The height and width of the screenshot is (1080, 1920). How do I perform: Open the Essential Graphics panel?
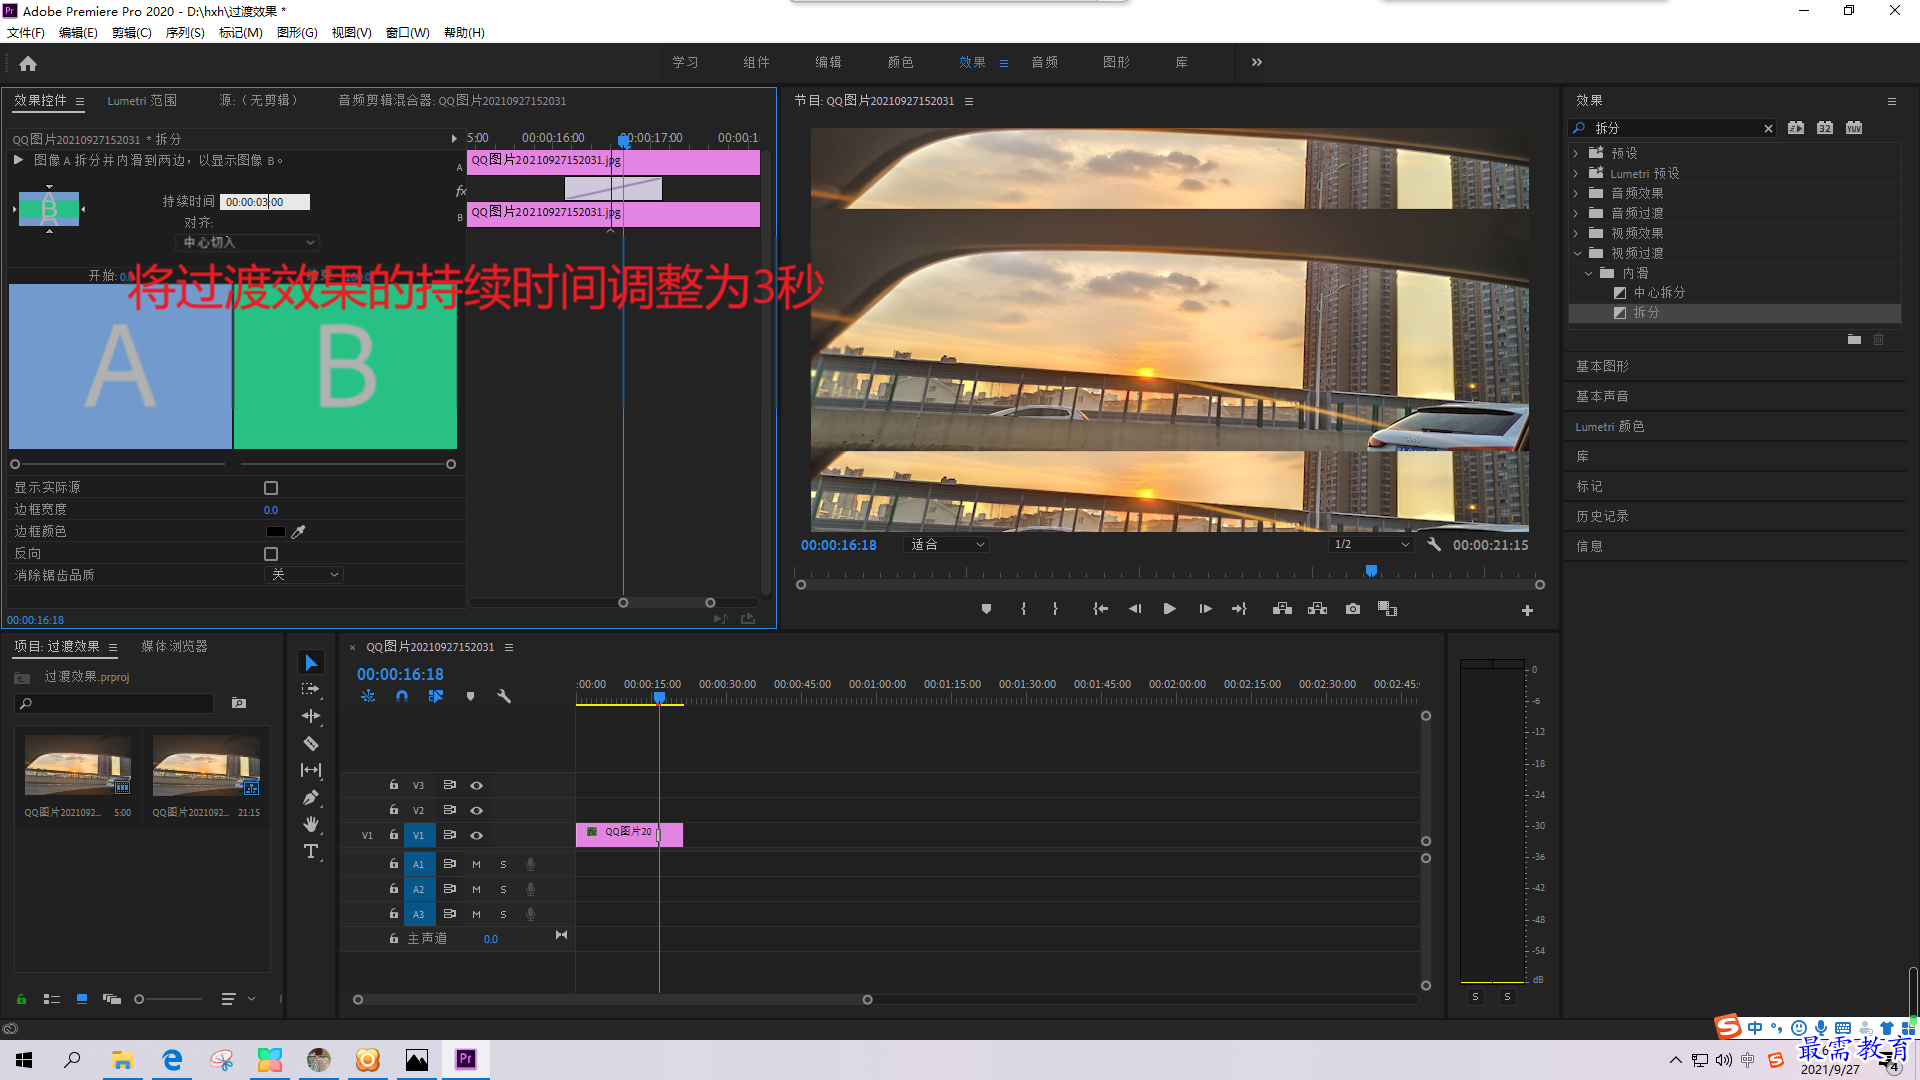tap(1602, 367)
